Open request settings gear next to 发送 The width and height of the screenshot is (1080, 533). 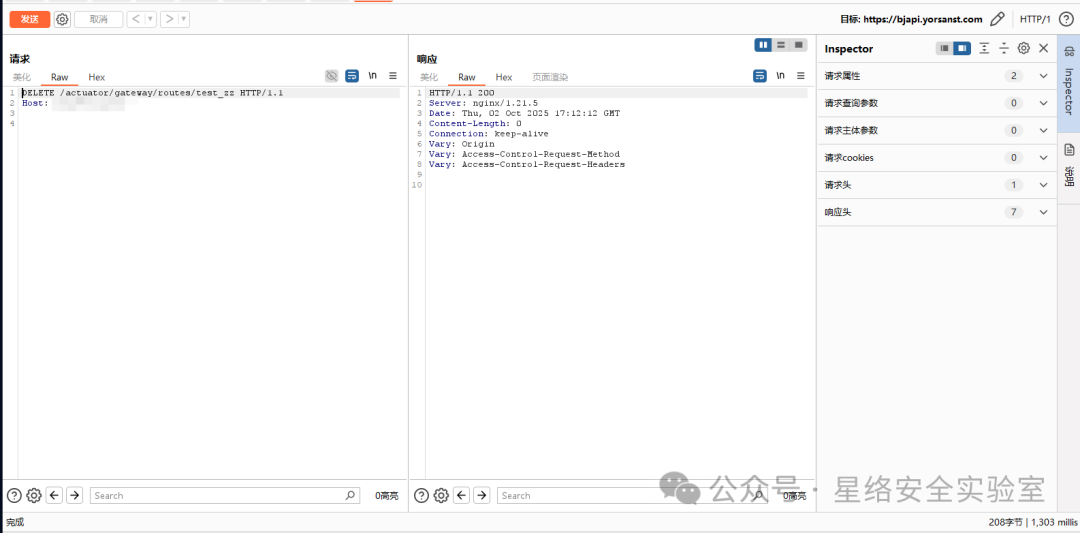pyautogui.click(x=62, y=19)
